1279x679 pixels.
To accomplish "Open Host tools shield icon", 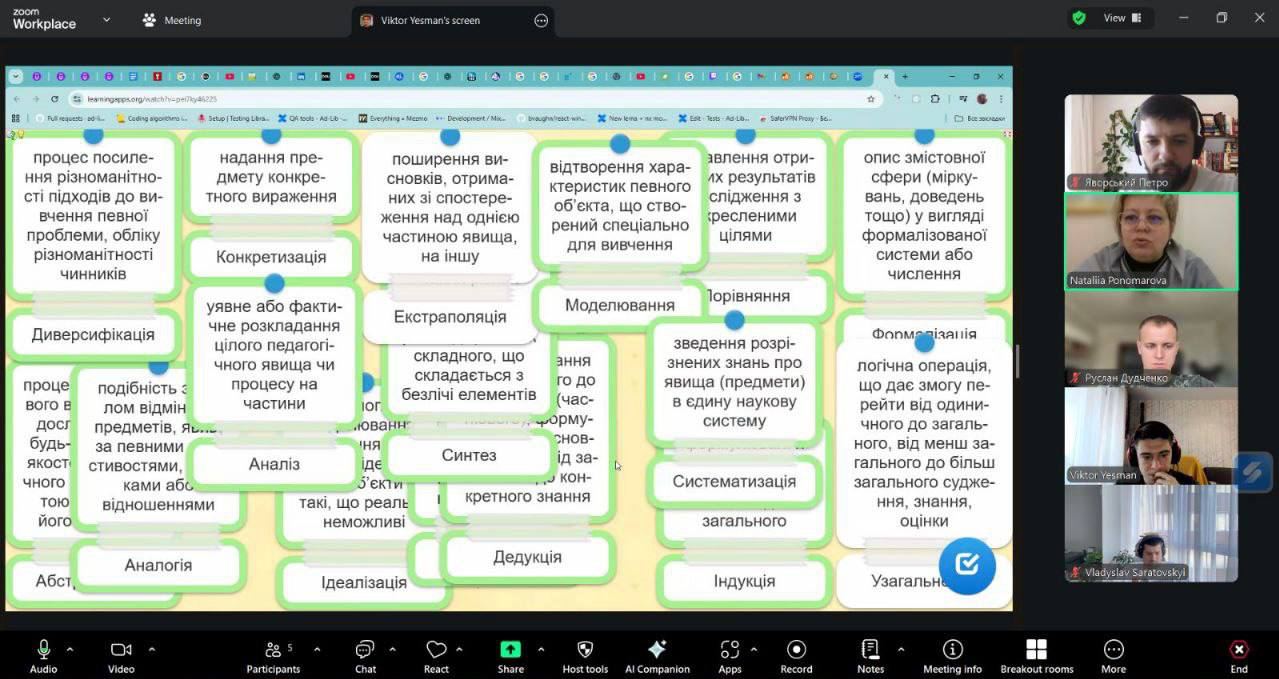I will point(585,656).
